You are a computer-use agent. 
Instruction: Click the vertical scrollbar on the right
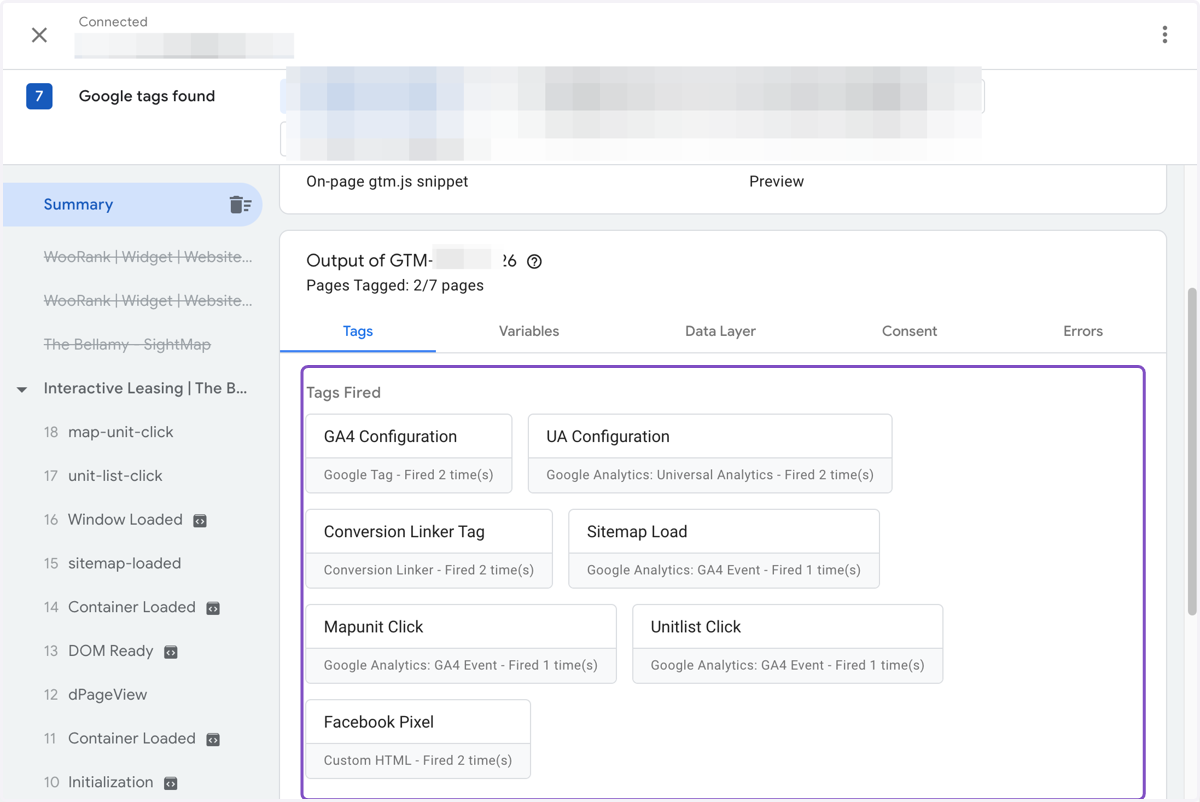coord(1191,450)
